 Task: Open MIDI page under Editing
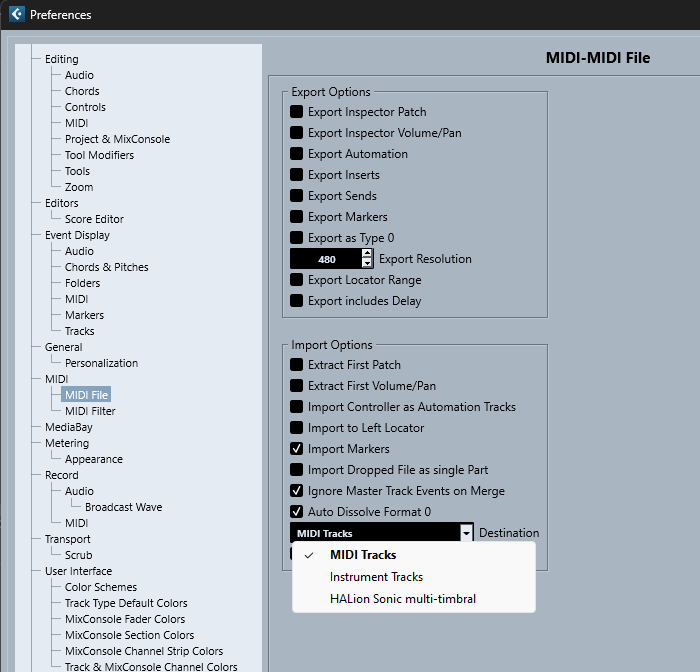(x=76, y=123)
